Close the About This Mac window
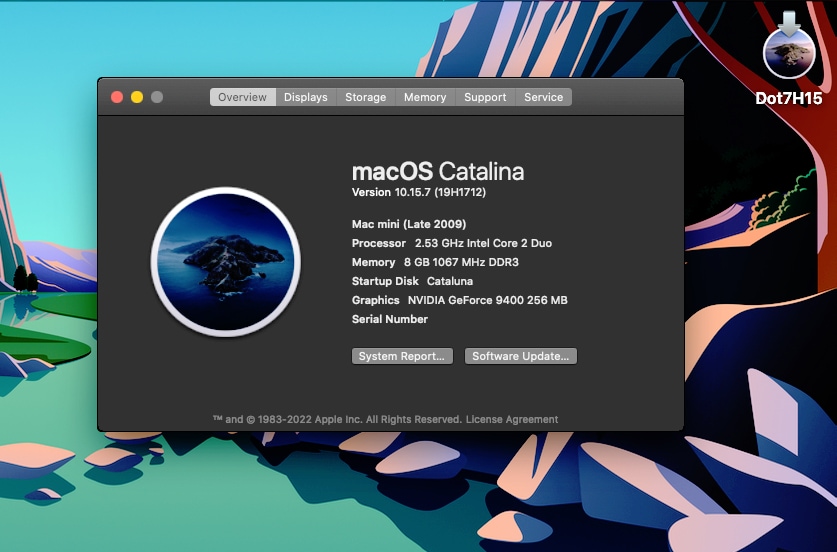 [117, 97]
